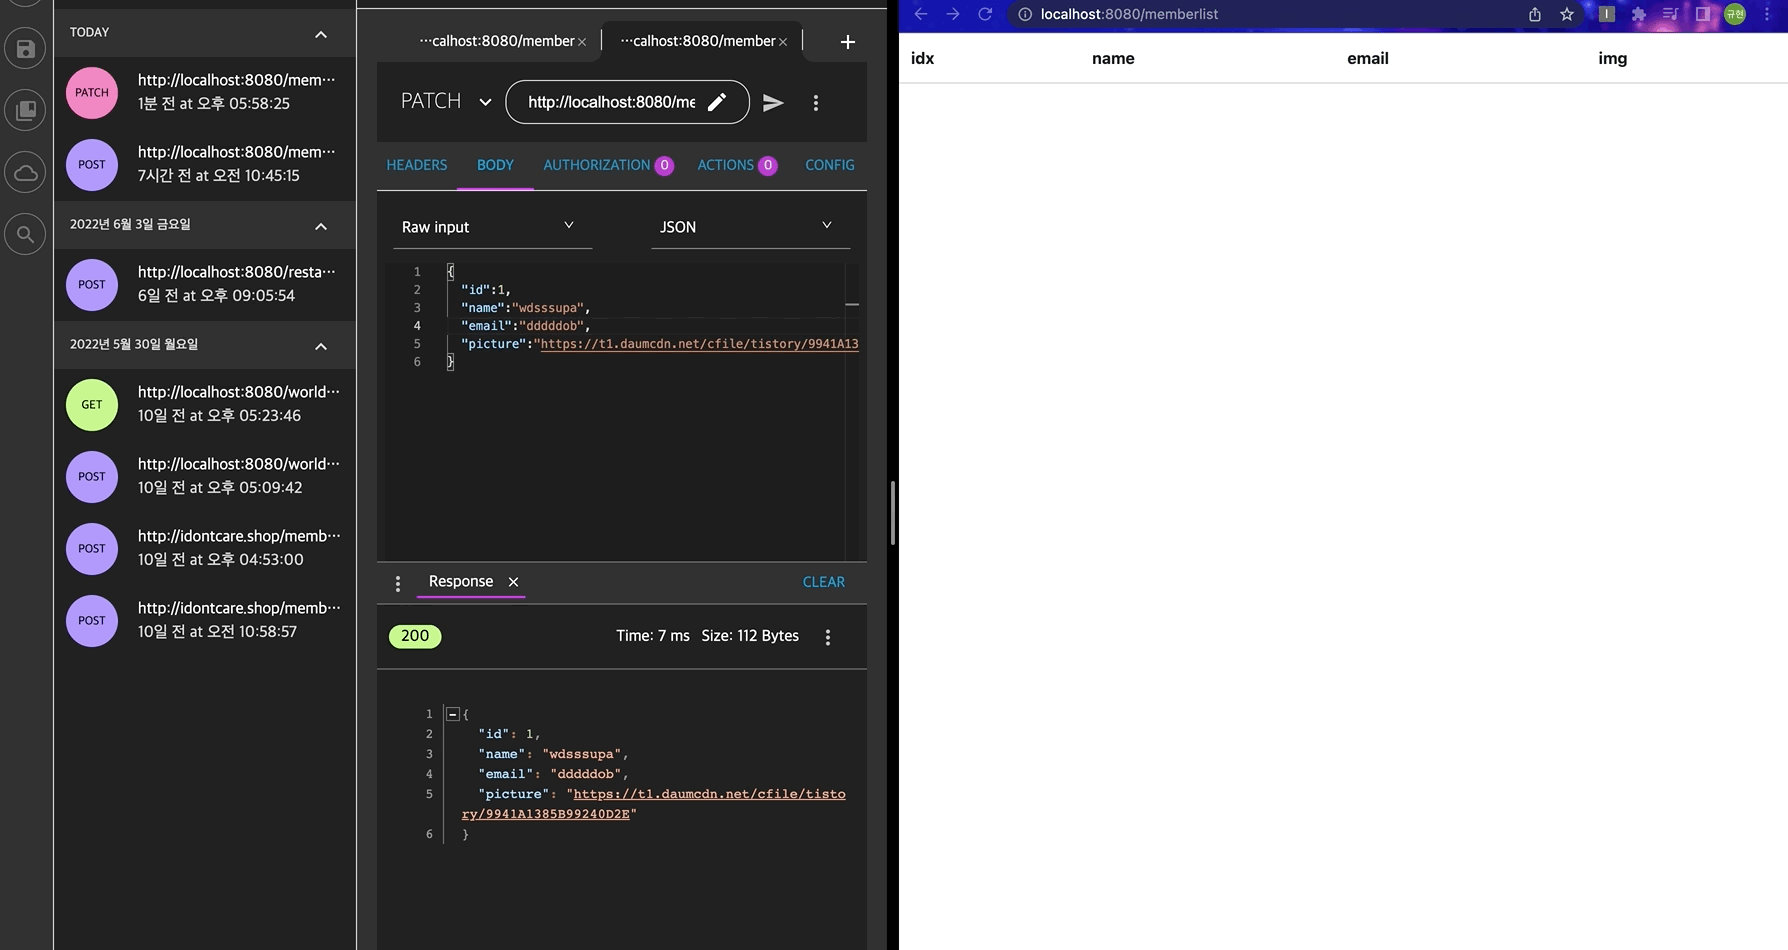Open response panel three-dot menu
This screenshot has width=1788, height=950.
398,583
